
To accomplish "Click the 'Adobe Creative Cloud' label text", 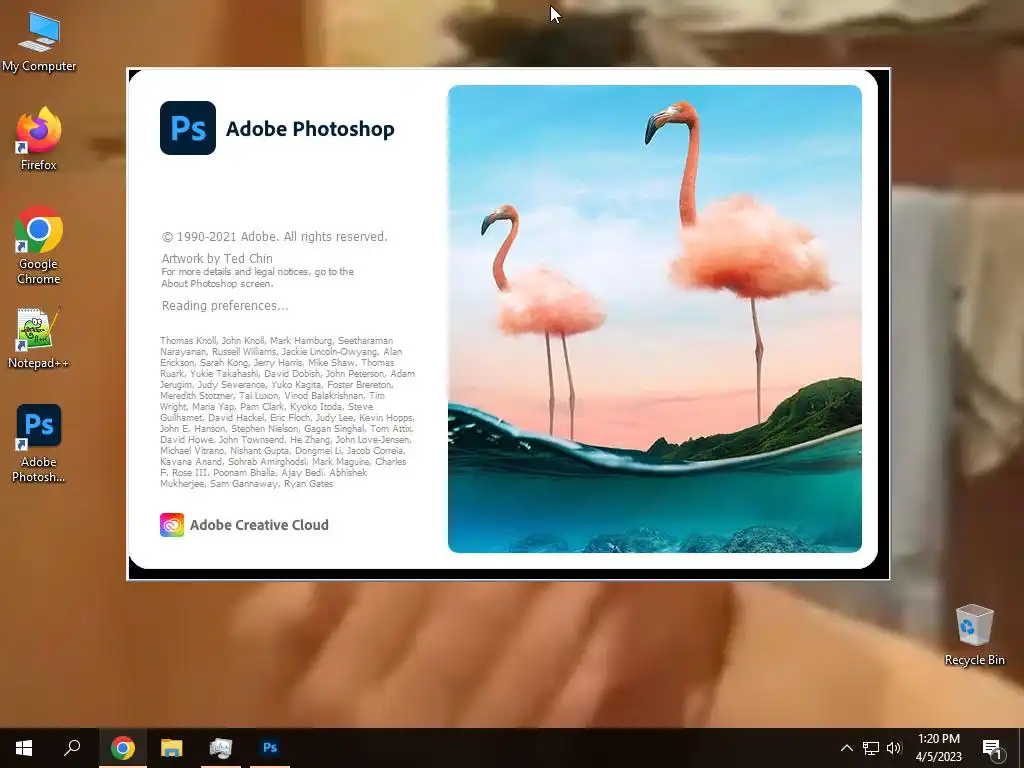I will [x=259, y=525].
